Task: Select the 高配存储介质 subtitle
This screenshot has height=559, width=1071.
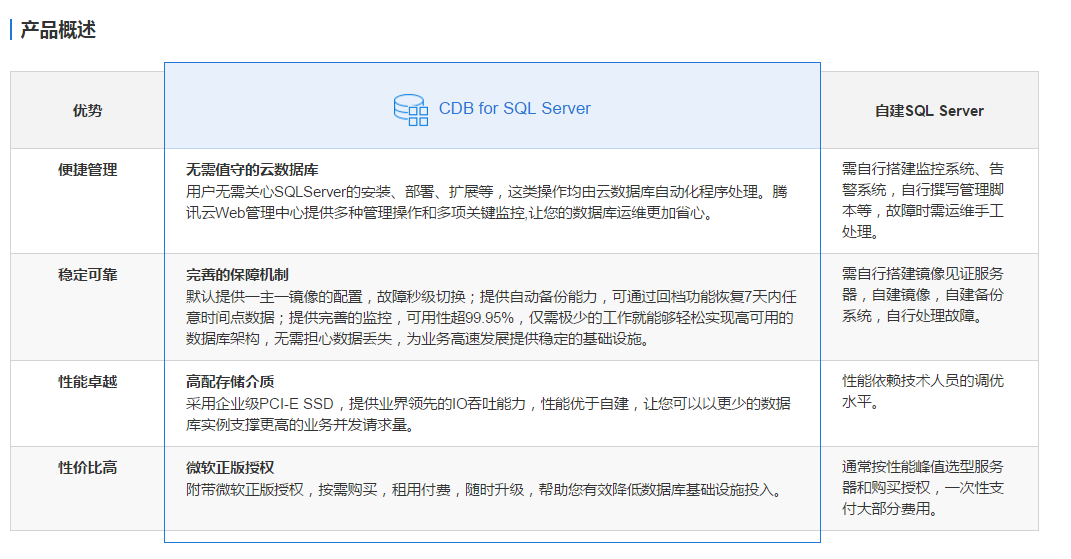Action: tap(230, 381)
